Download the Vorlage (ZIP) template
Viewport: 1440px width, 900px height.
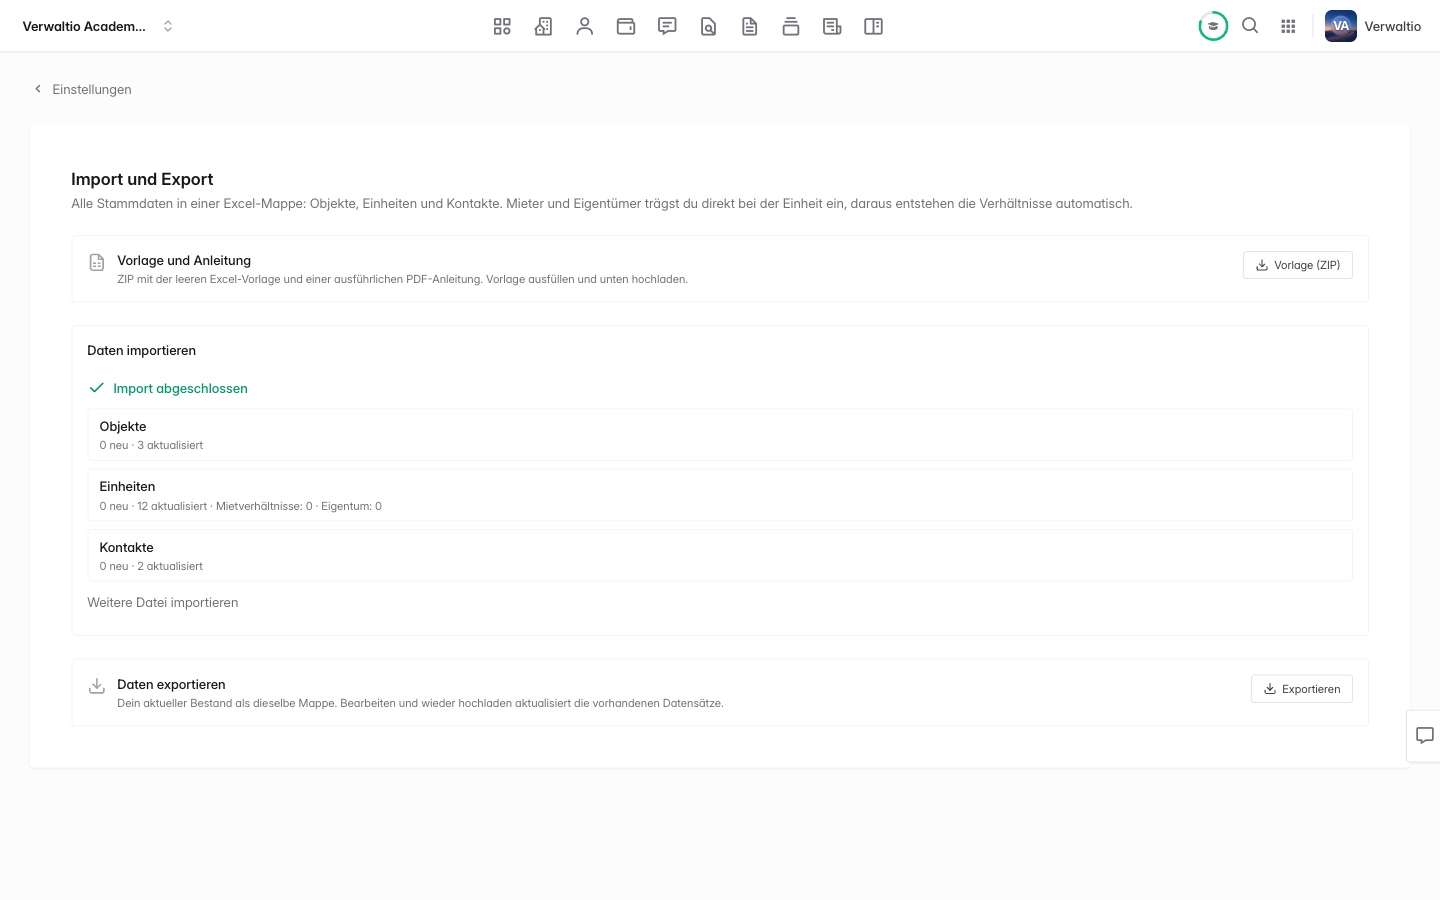(1298, 265)
